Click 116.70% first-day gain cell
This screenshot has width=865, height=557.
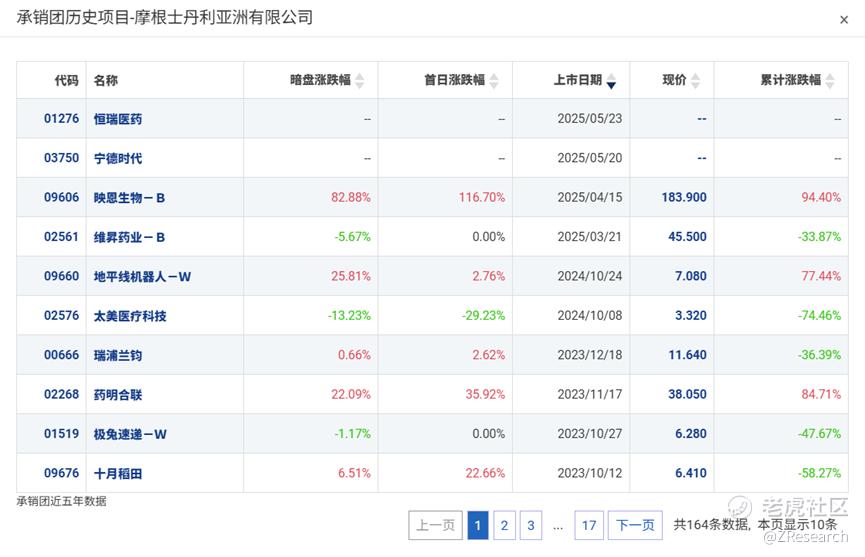tap(482, 197)
